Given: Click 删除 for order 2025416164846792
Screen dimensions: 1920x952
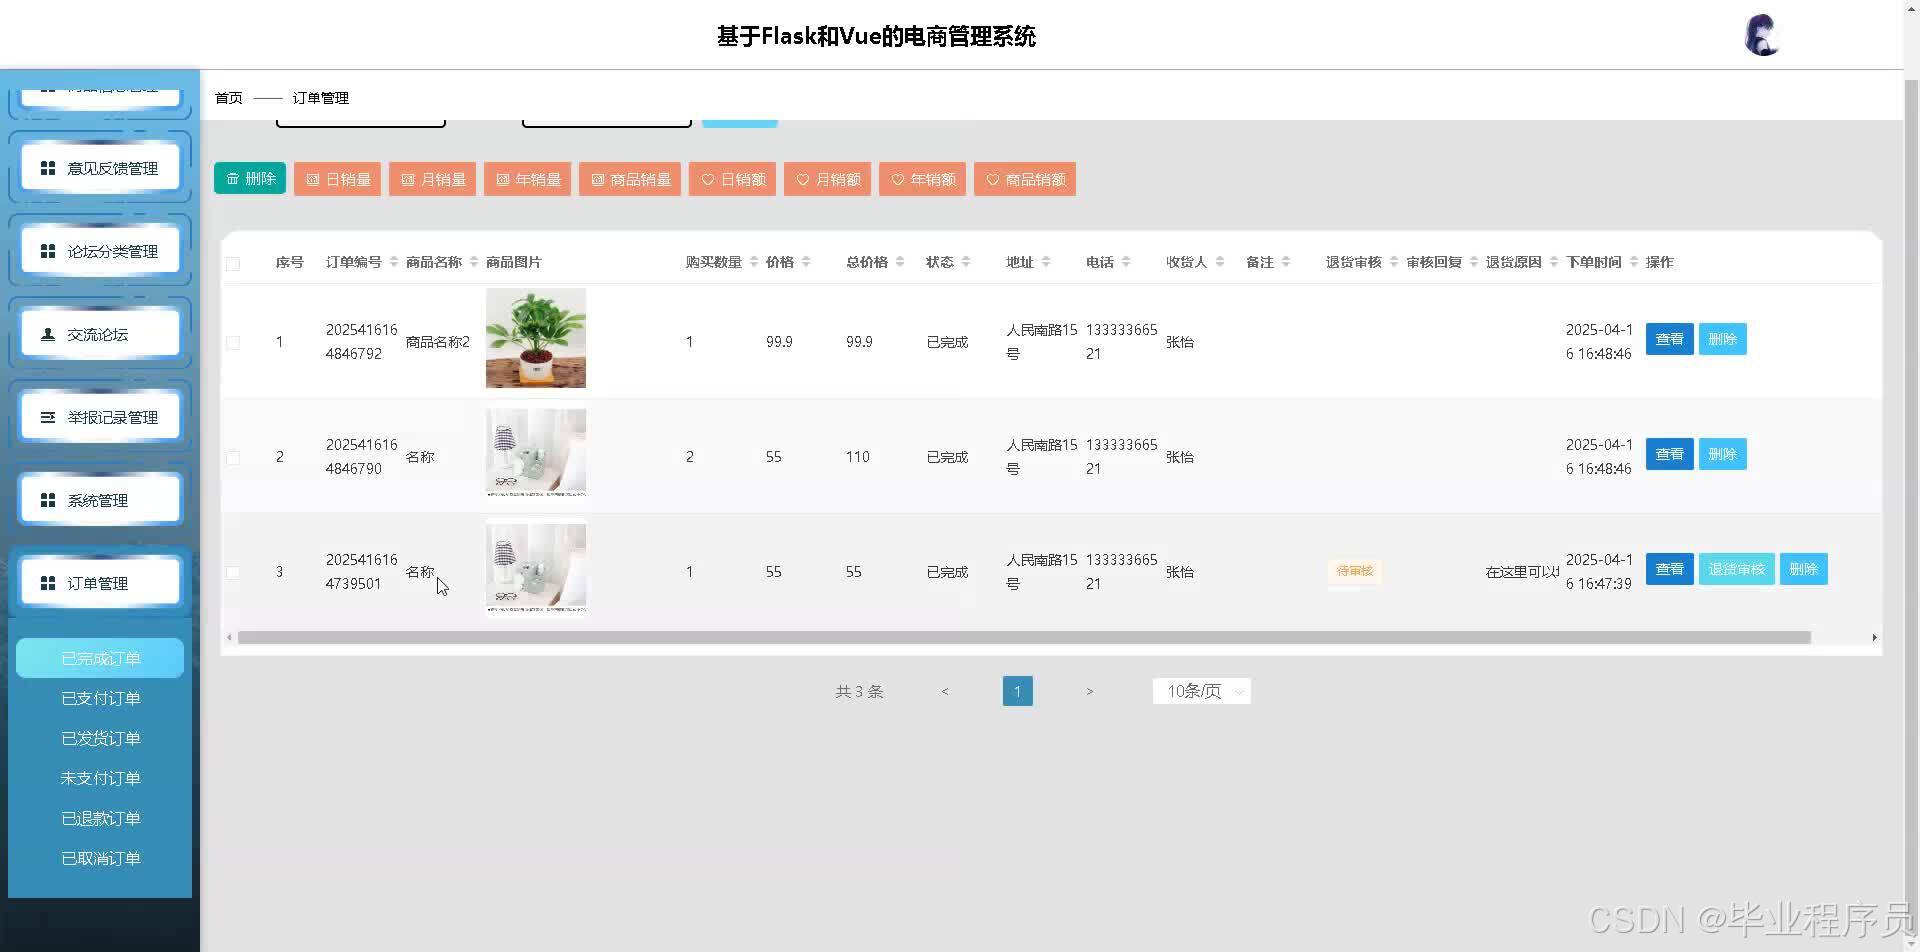Looking at the screenshot, I should [1722, 339].
